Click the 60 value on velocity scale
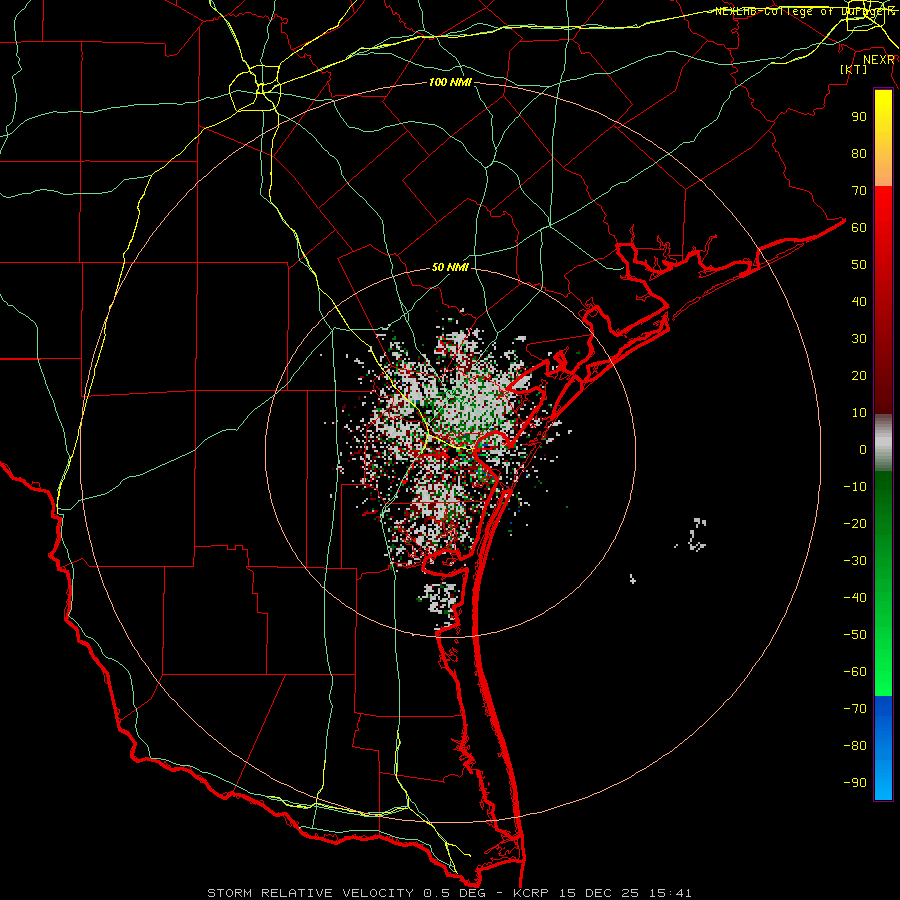 click(x=859, y=227)
